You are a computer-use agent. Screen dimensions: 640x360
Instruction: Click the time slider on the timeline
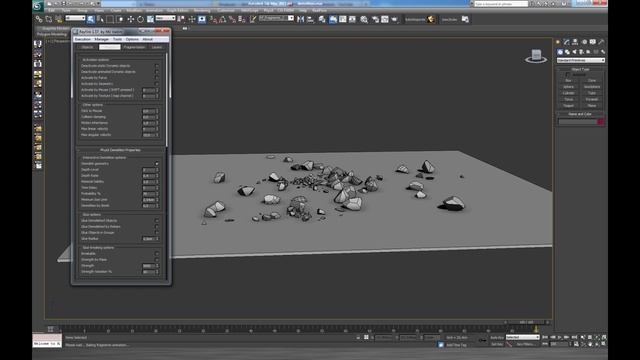coord(527,322)
